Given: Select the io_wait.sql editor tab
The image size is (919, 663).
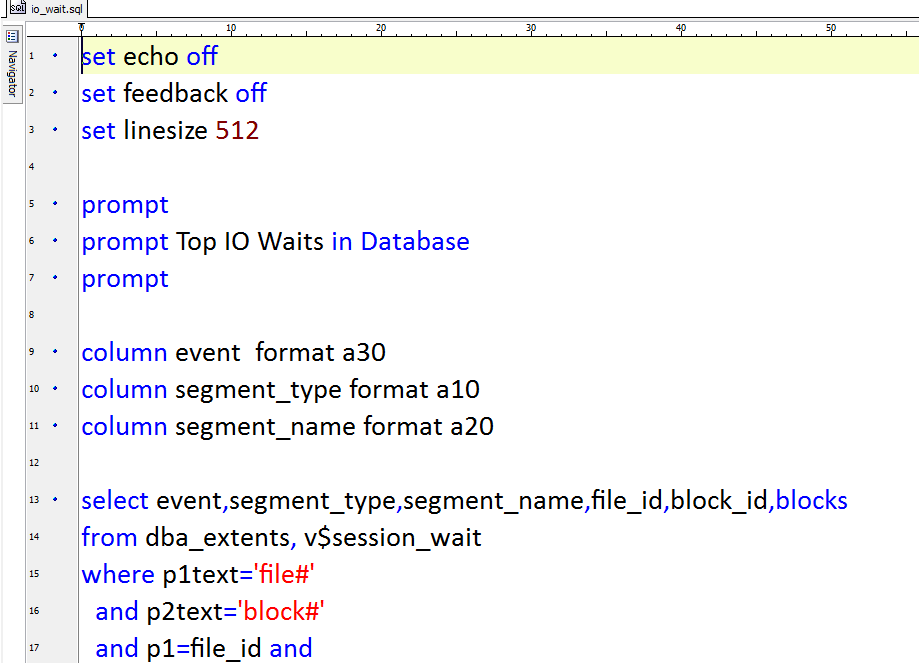Looking at the screenshot, I should [47, 9].
